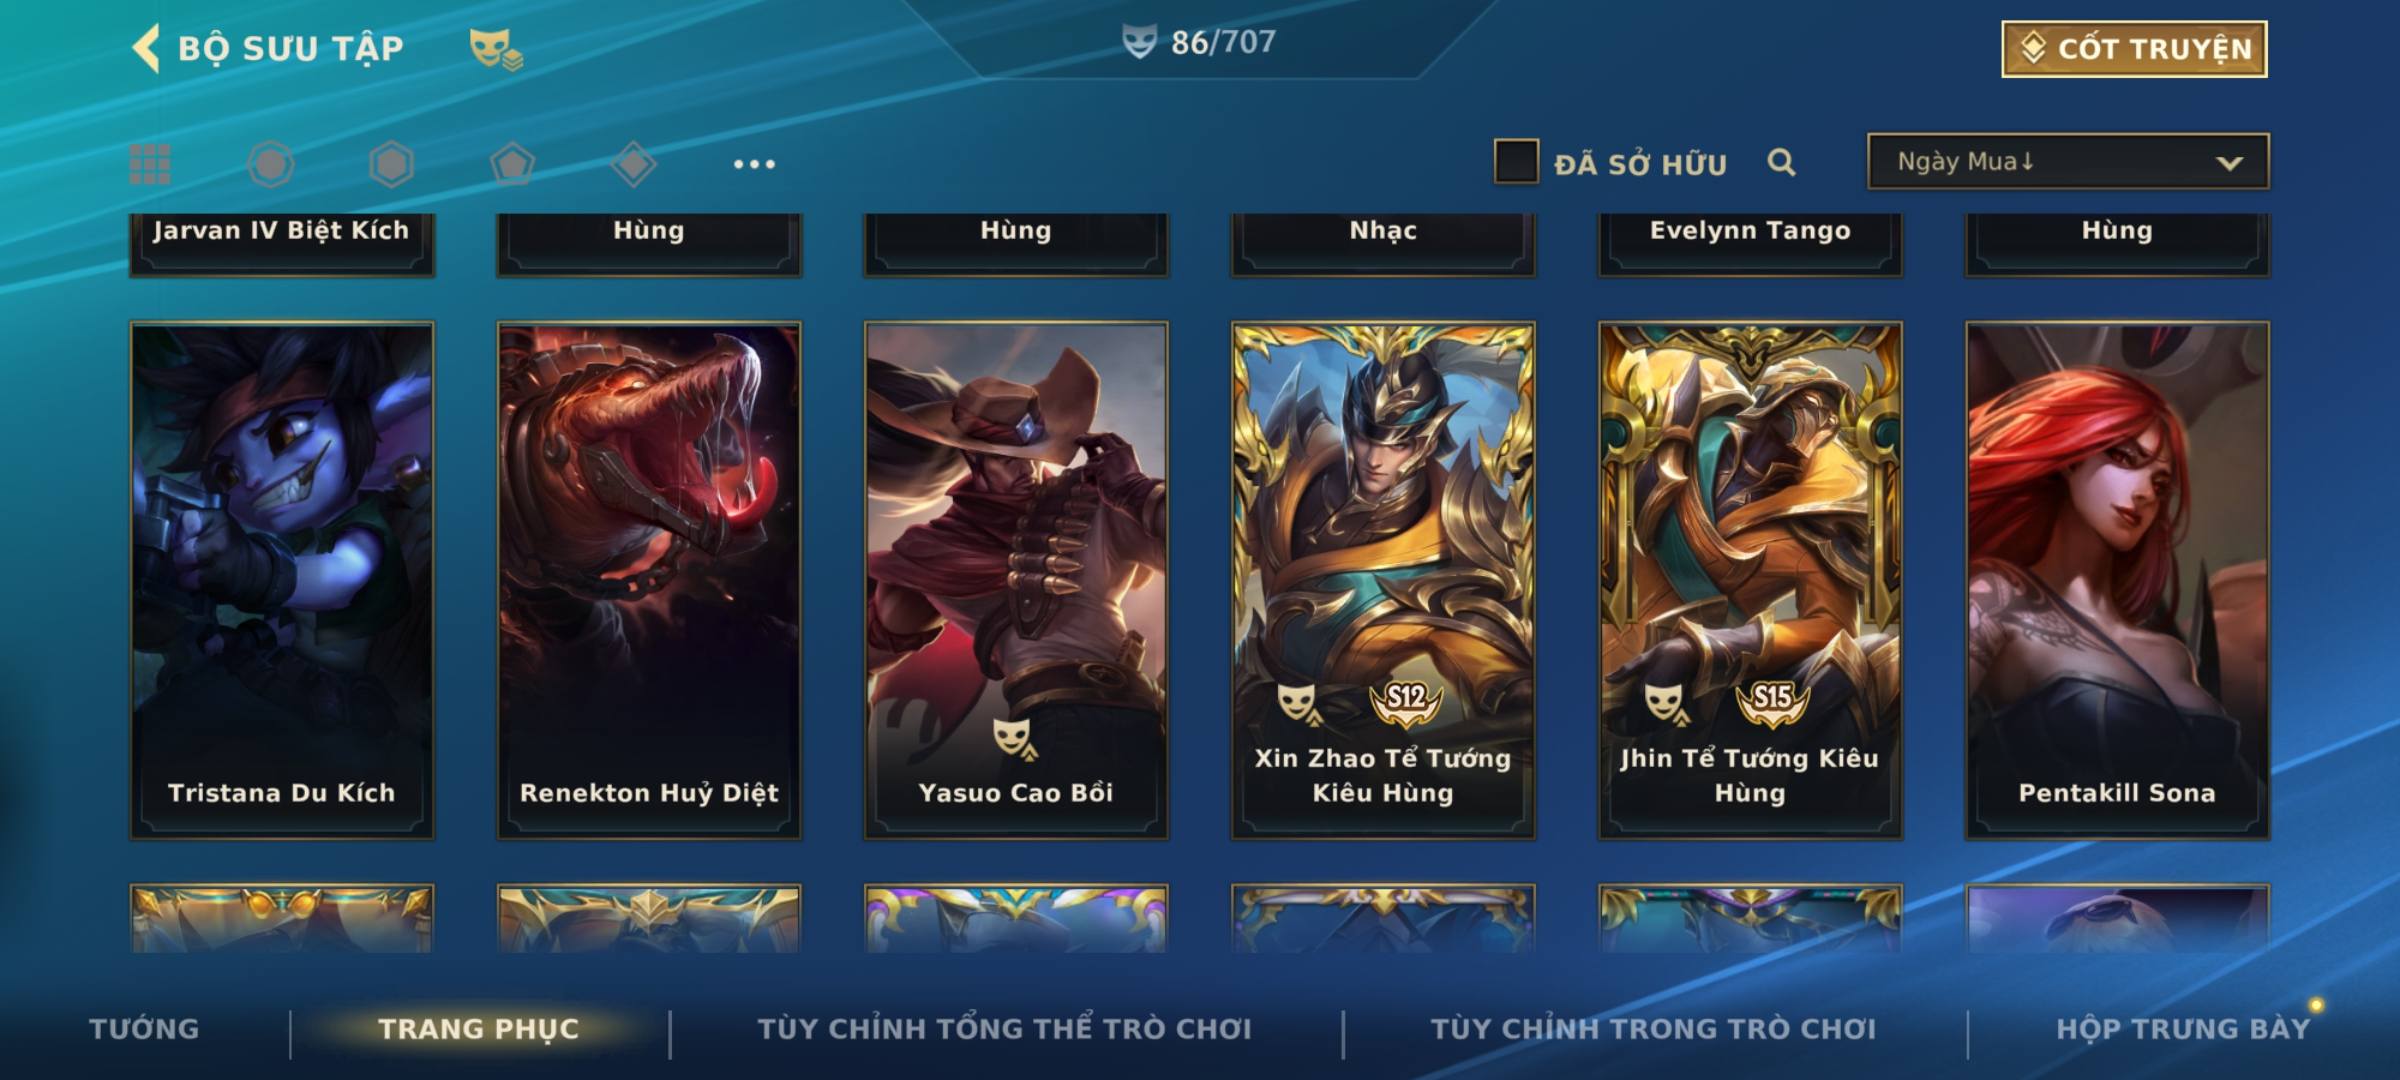Open the Pentakill Sona skin card

point(2117,580)
